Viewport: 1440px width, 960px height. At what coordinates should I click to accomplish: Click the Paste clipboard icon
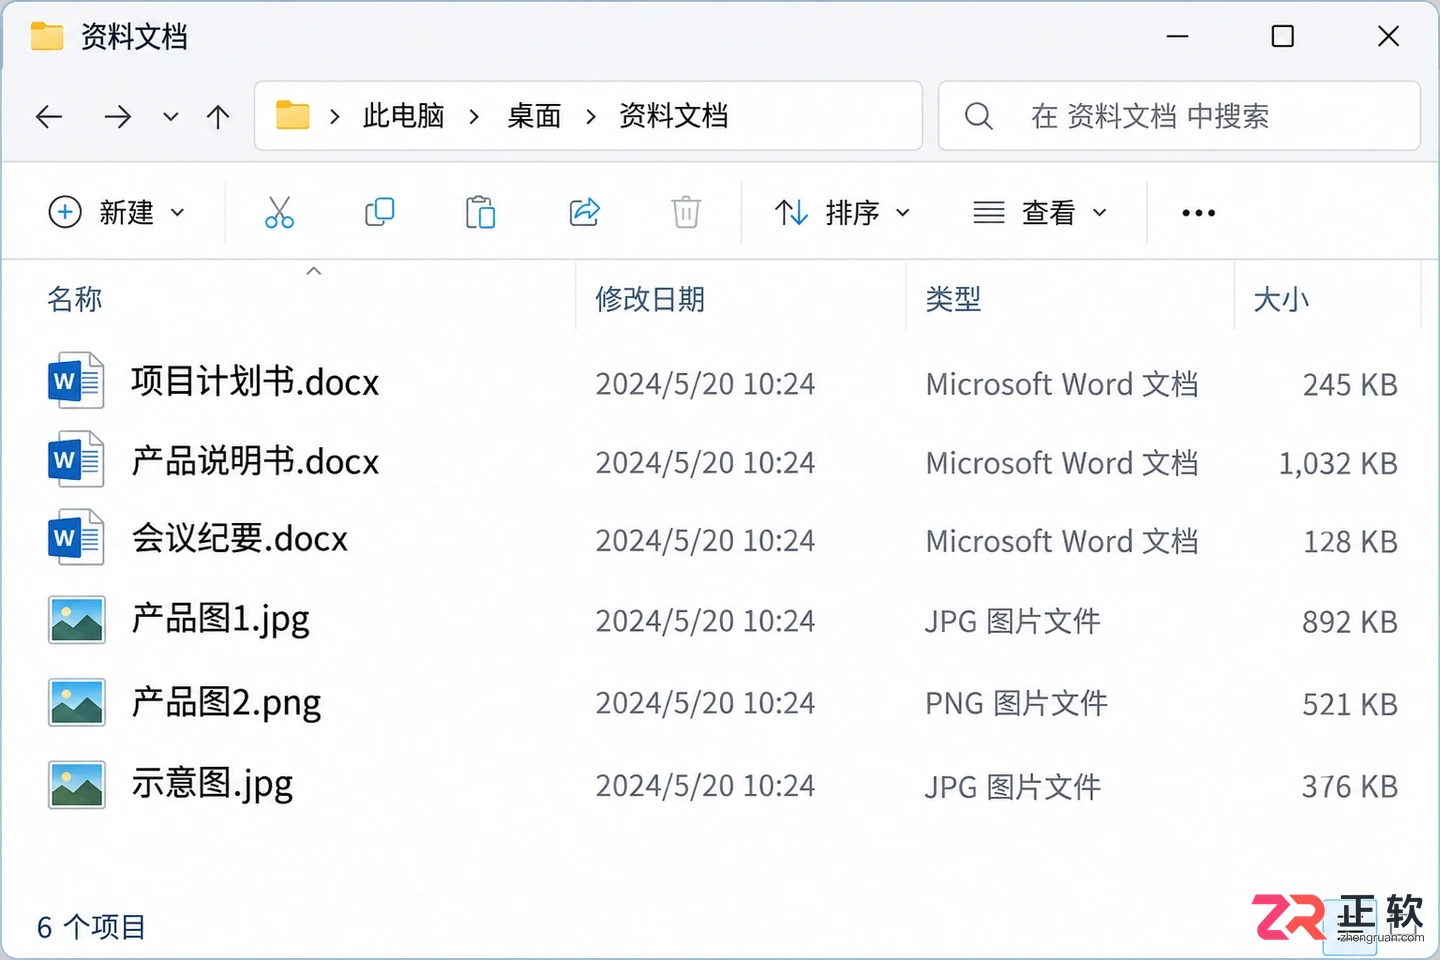click(480, 212)
